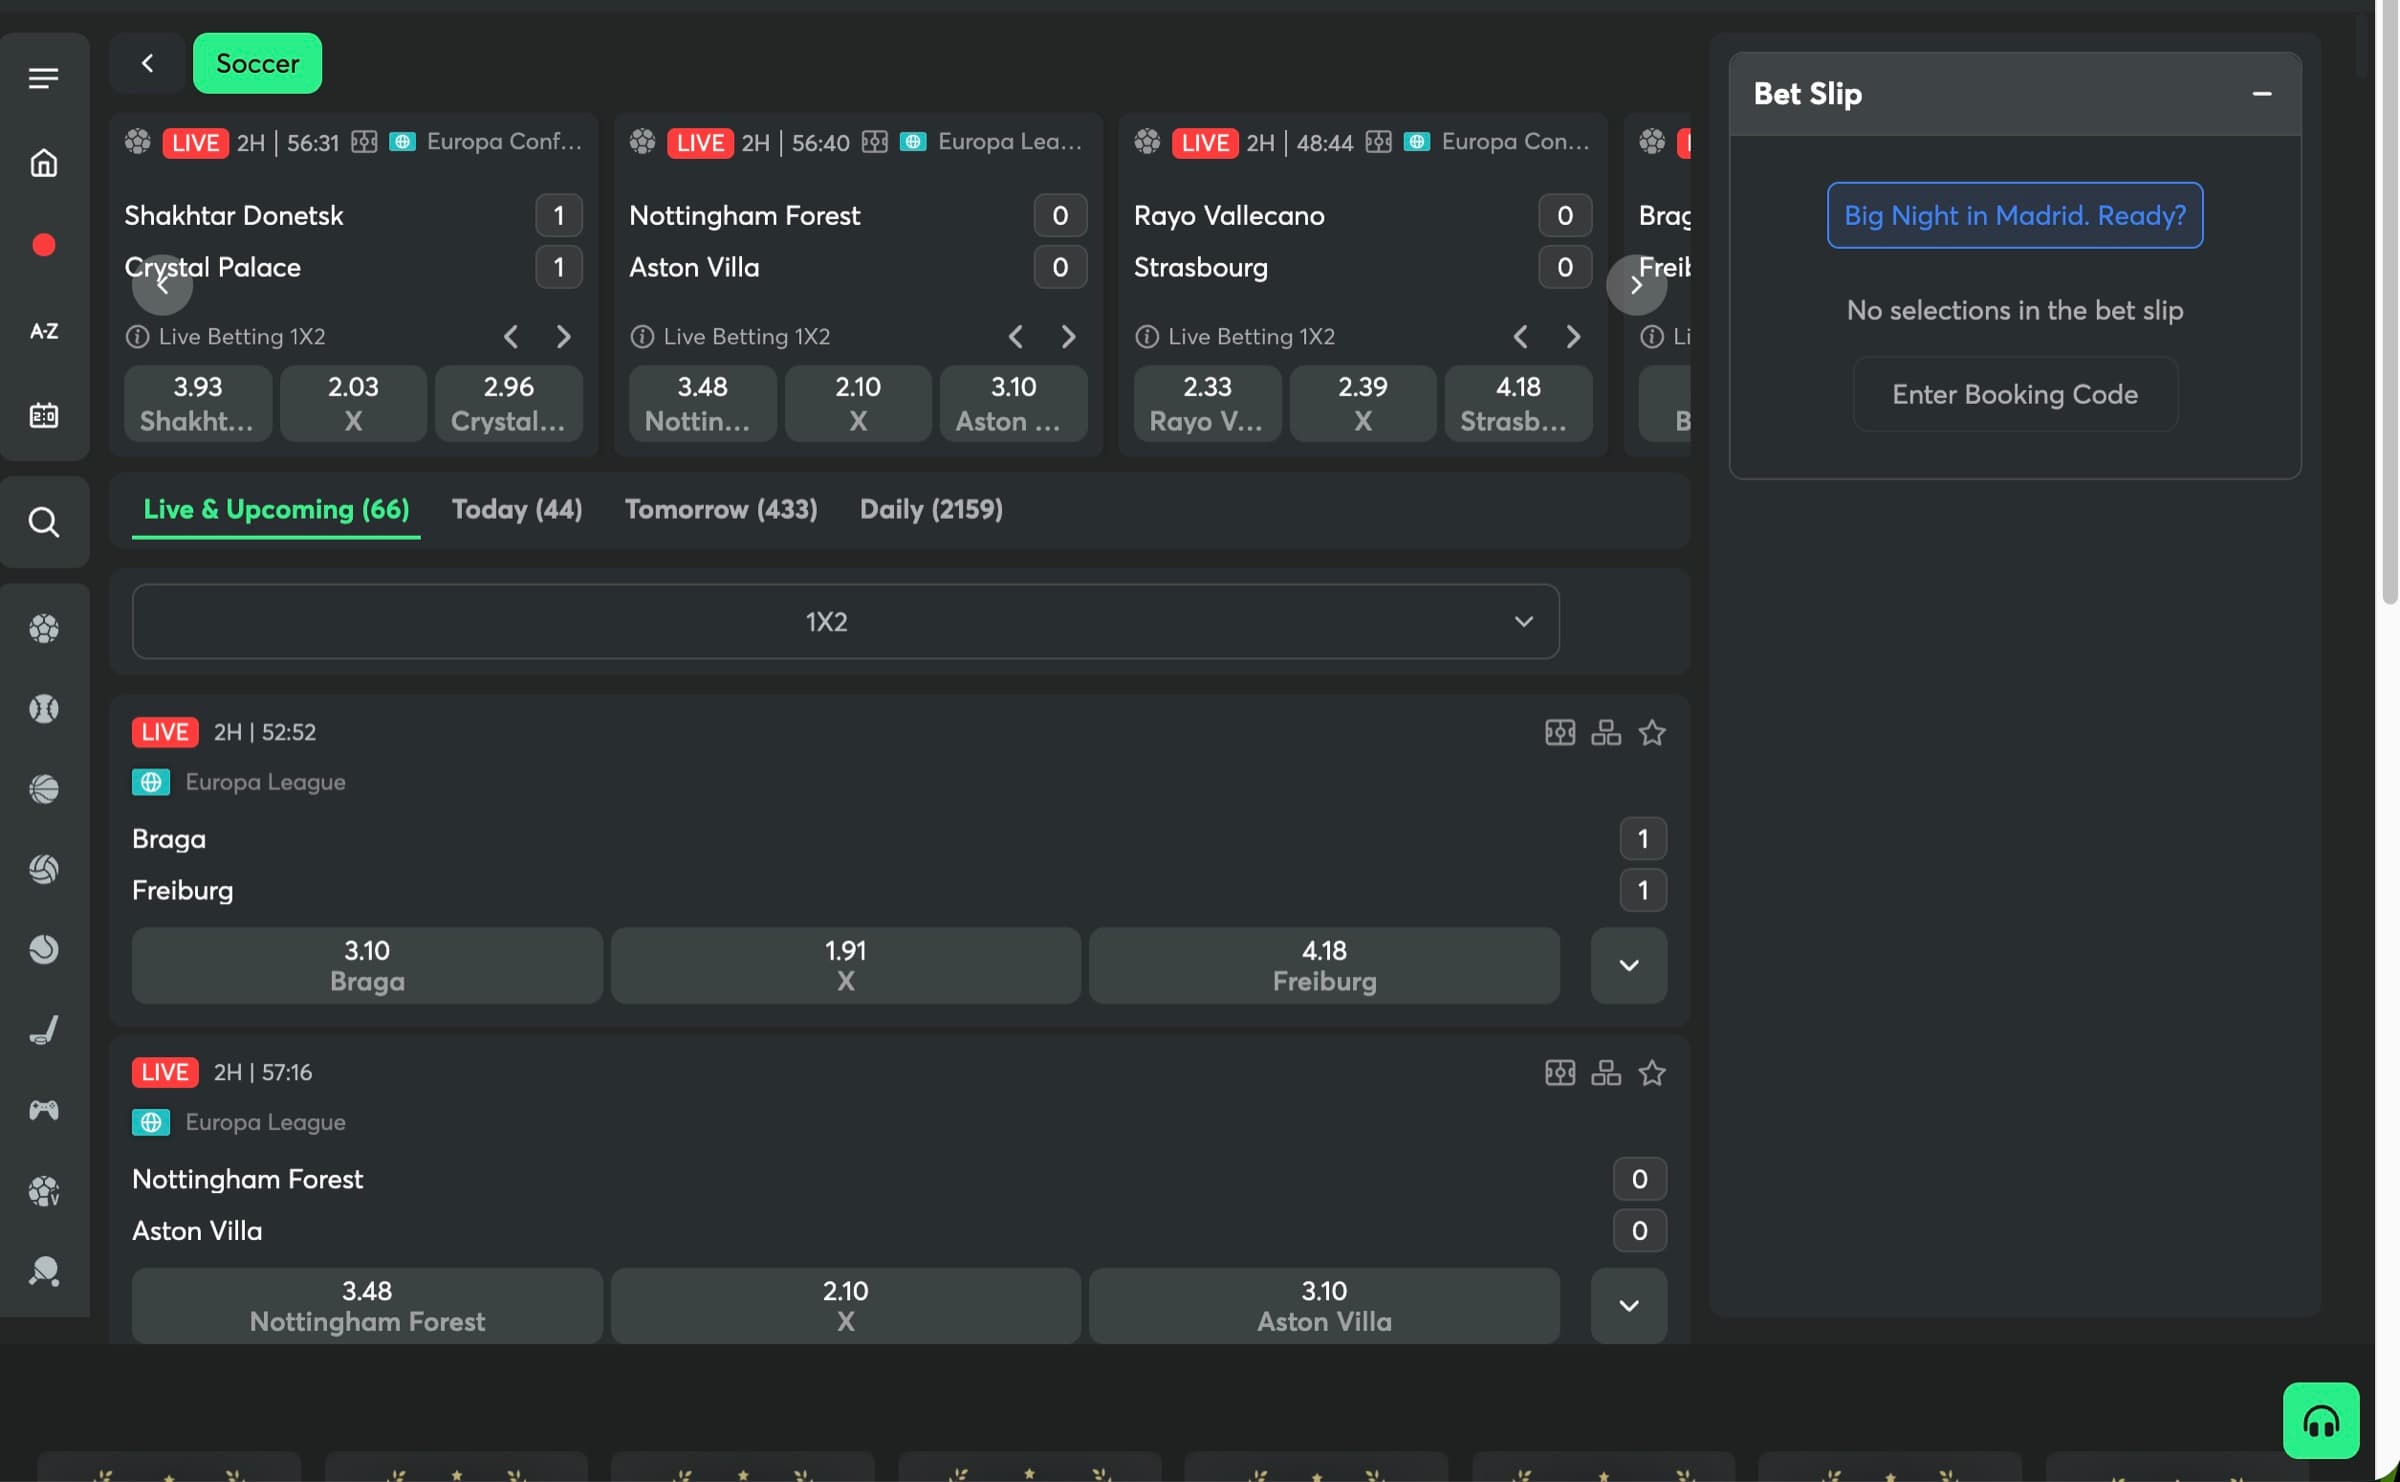Select the ice hockey stick icon
Image resolution: width=2400 pixels, height=1482 pixels.
[x=43, y=1030]
